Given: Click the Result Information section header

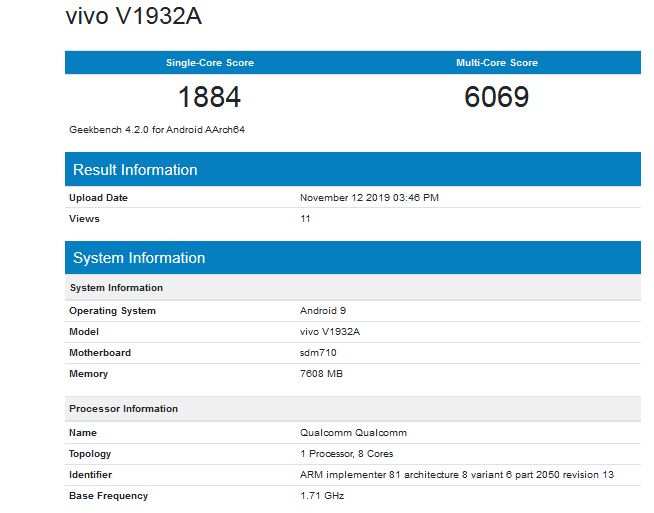Looking at the screenshot, I should pos(353,169).
